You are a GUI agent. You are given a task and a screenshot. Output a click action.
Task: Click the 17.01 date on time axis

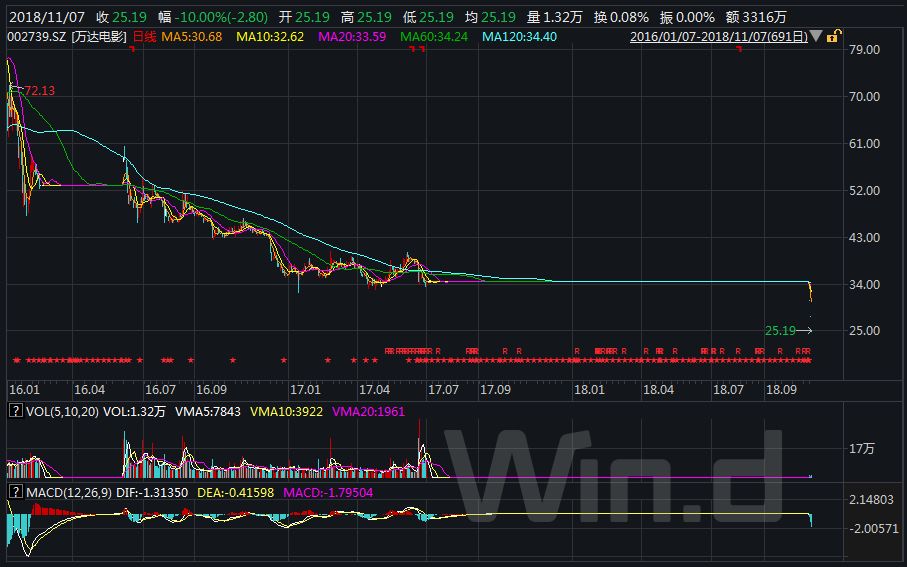(305, 388)
